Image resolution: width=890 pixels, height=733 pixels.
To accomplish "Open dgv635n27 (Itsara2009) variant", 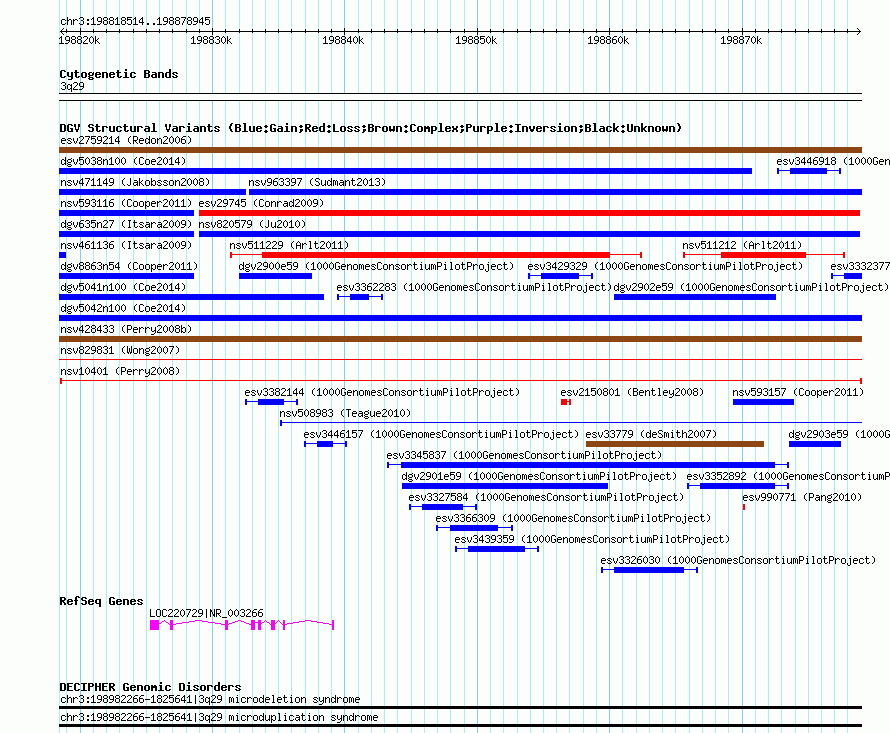I will [x=126, y=224].
